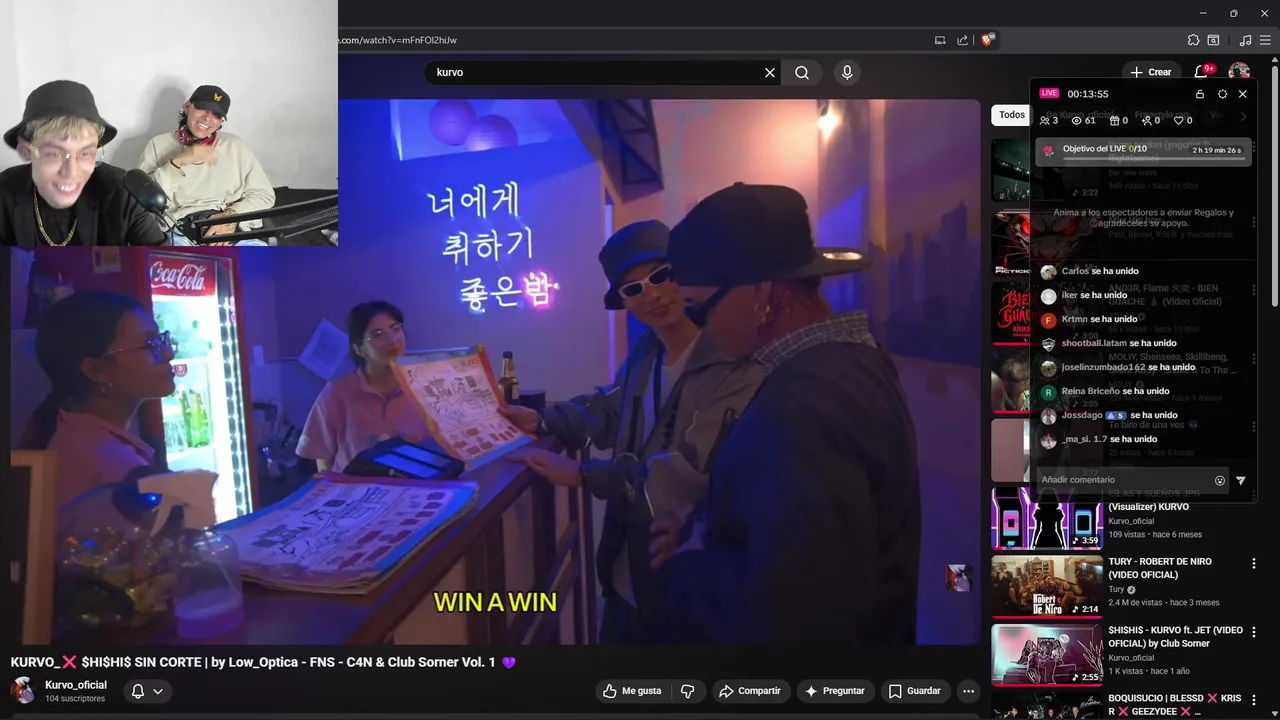
Task: Like the video with Me gusta
Action: (632, 691)
